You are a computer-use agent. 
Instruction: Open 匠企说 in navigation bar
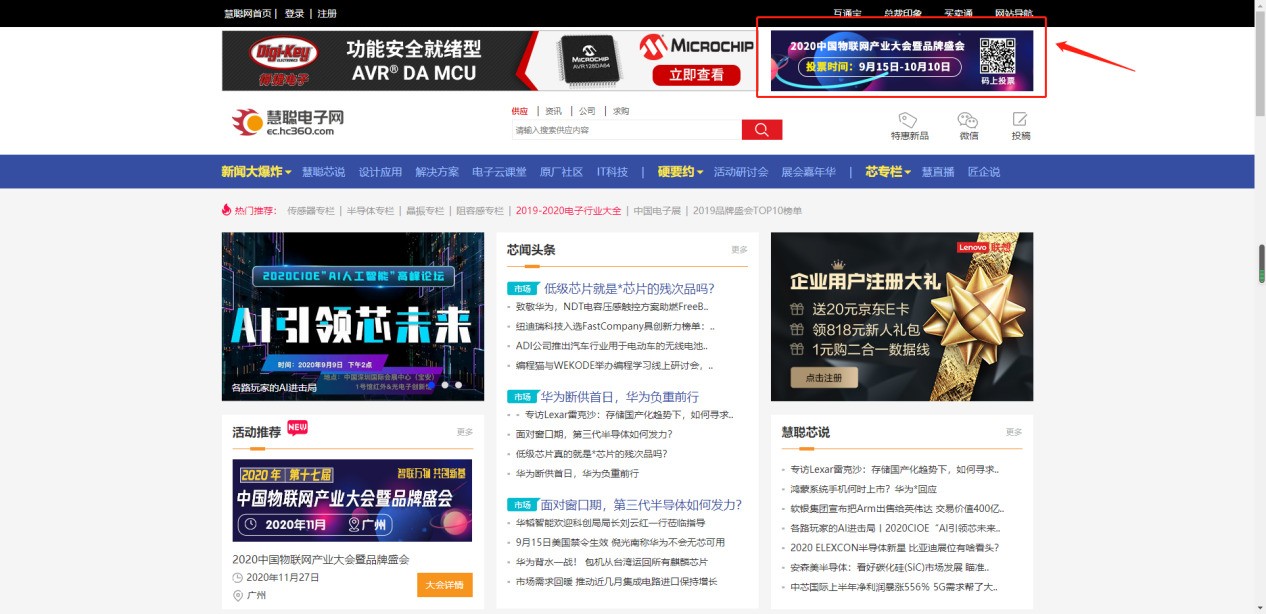(984, 172)
